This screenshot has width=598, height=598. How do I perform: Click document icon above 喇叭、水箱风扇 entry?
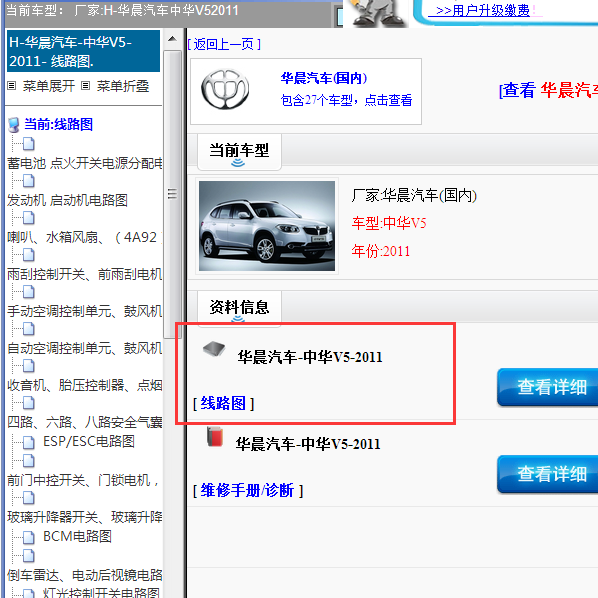click(x=29, y=218)
